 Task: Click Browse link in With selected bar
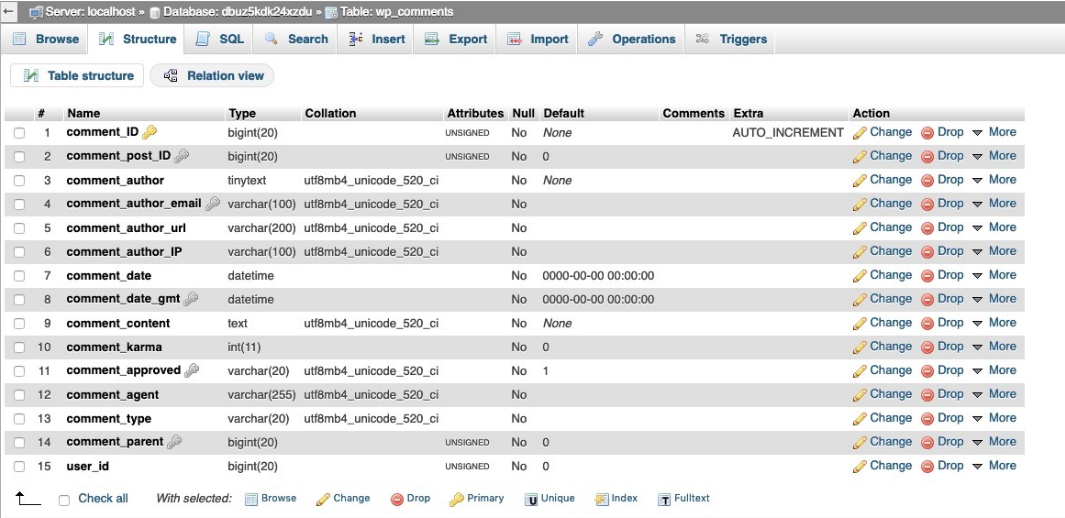pos(270,499)
